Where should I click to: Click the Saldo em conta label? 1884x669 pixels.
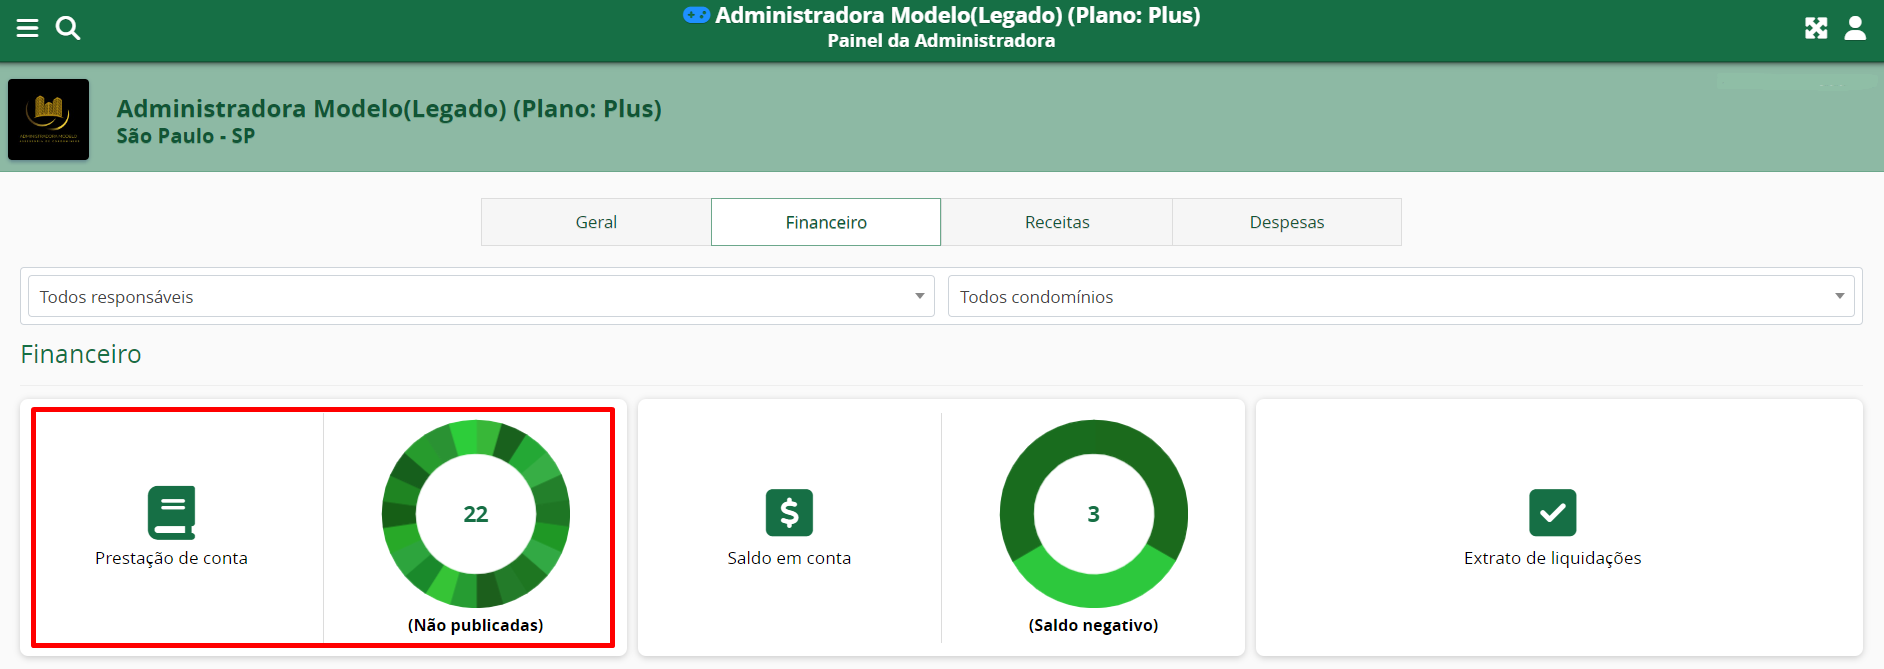point(789,558)
